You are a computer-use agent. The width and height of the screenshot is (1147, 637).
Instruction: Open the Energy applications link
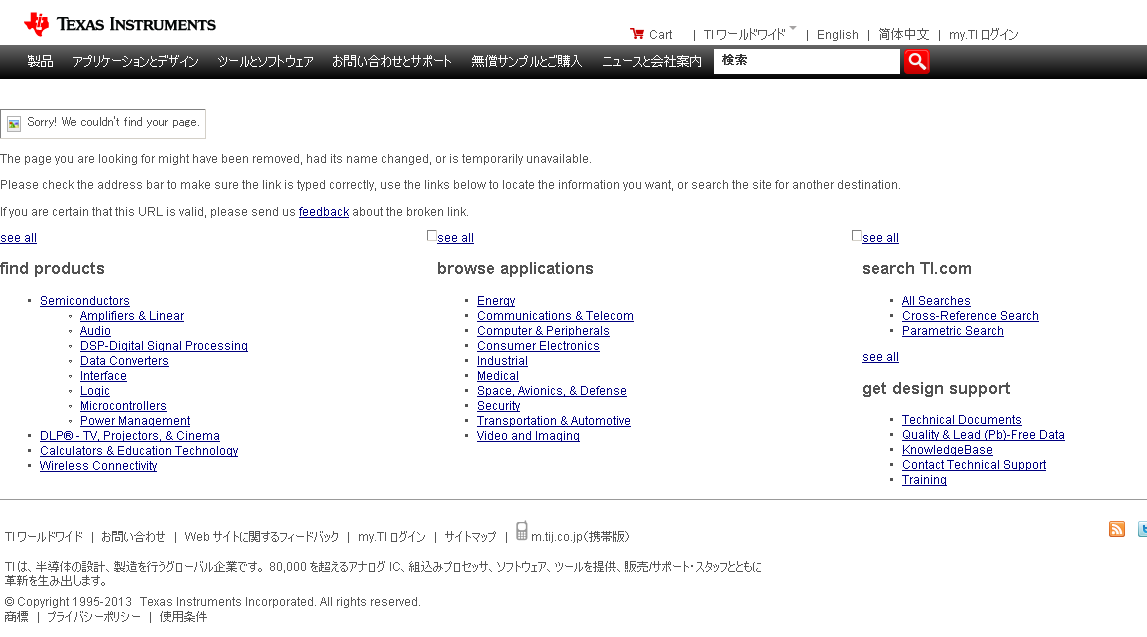coord(496,301)
